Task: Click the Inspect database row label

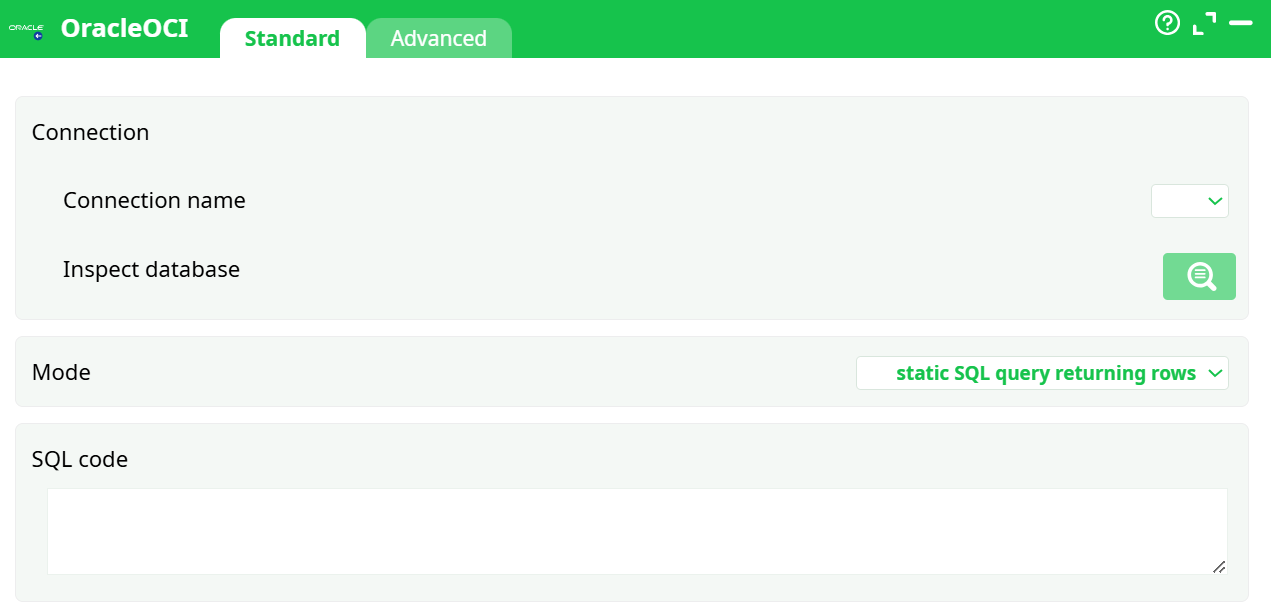Action: [151, 269]
